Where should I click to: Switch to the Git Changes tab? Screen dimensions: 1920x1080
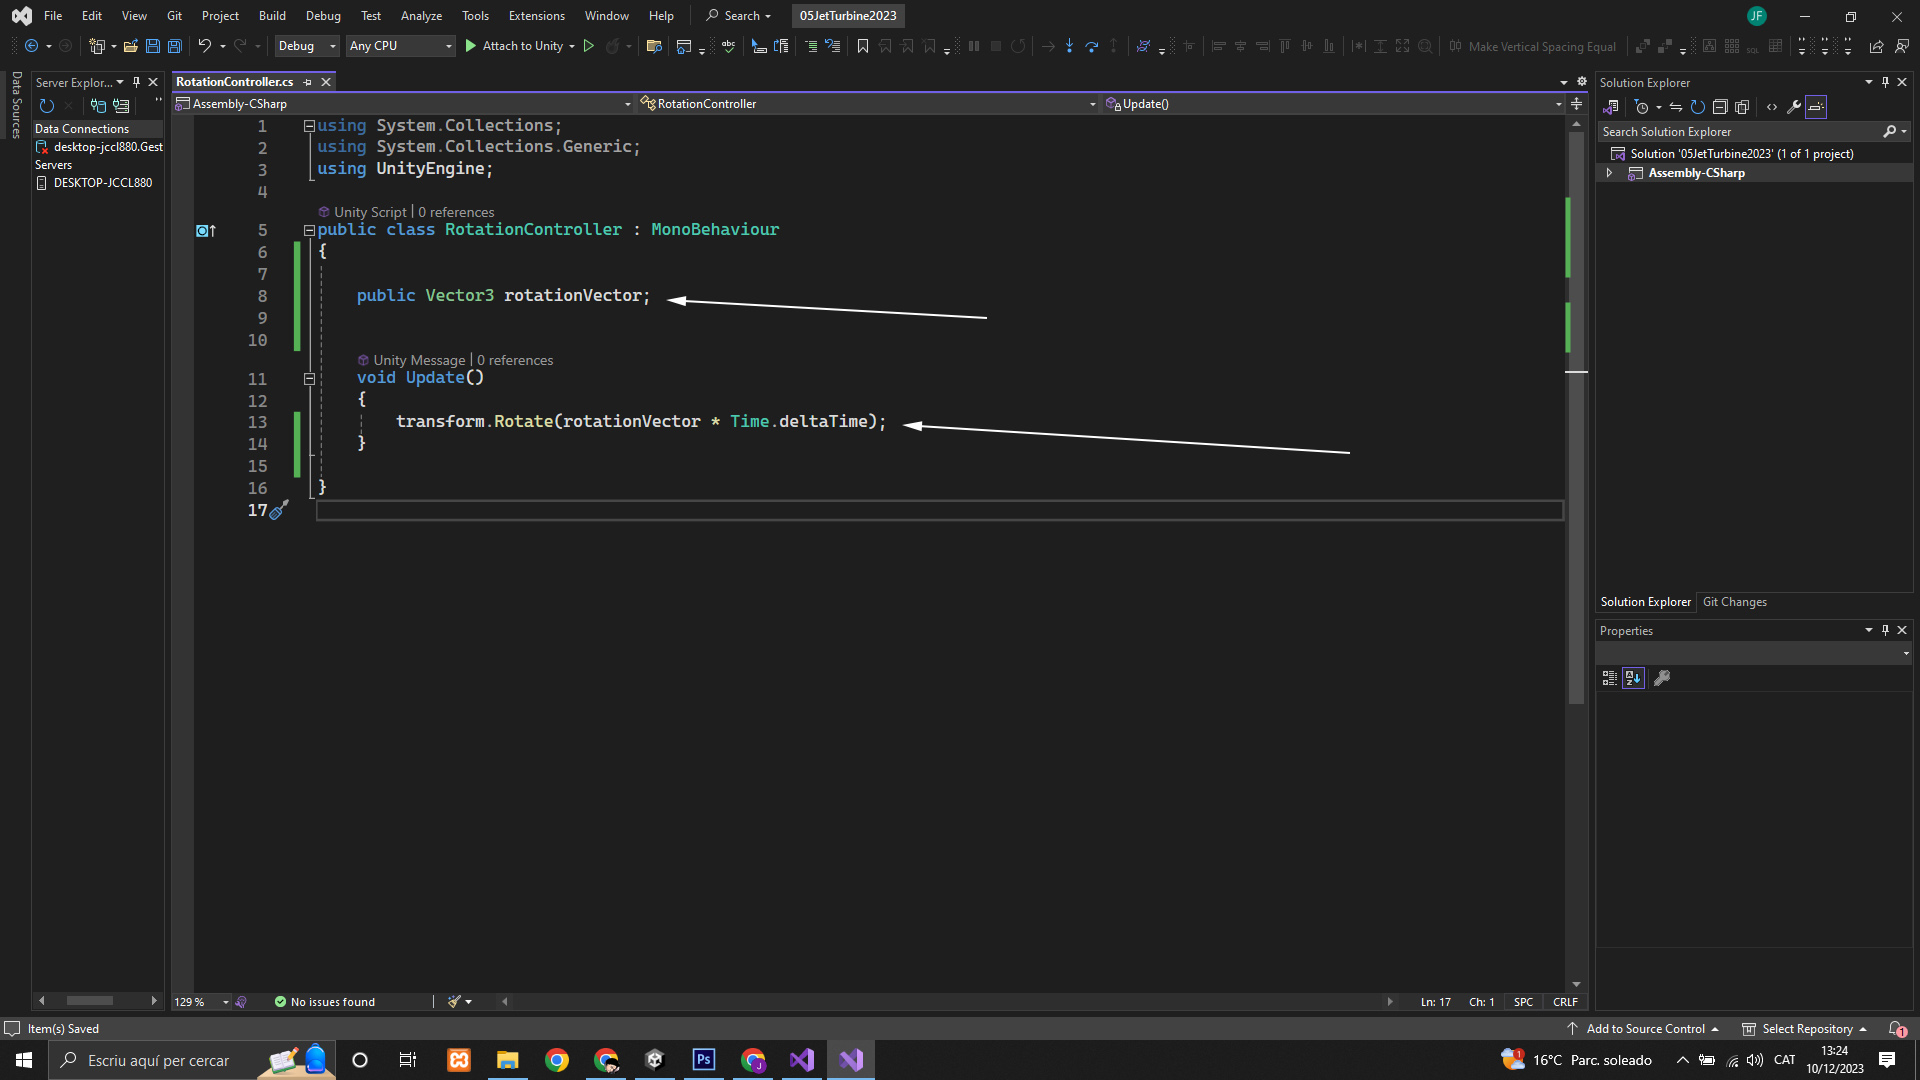pos(1734,602)
